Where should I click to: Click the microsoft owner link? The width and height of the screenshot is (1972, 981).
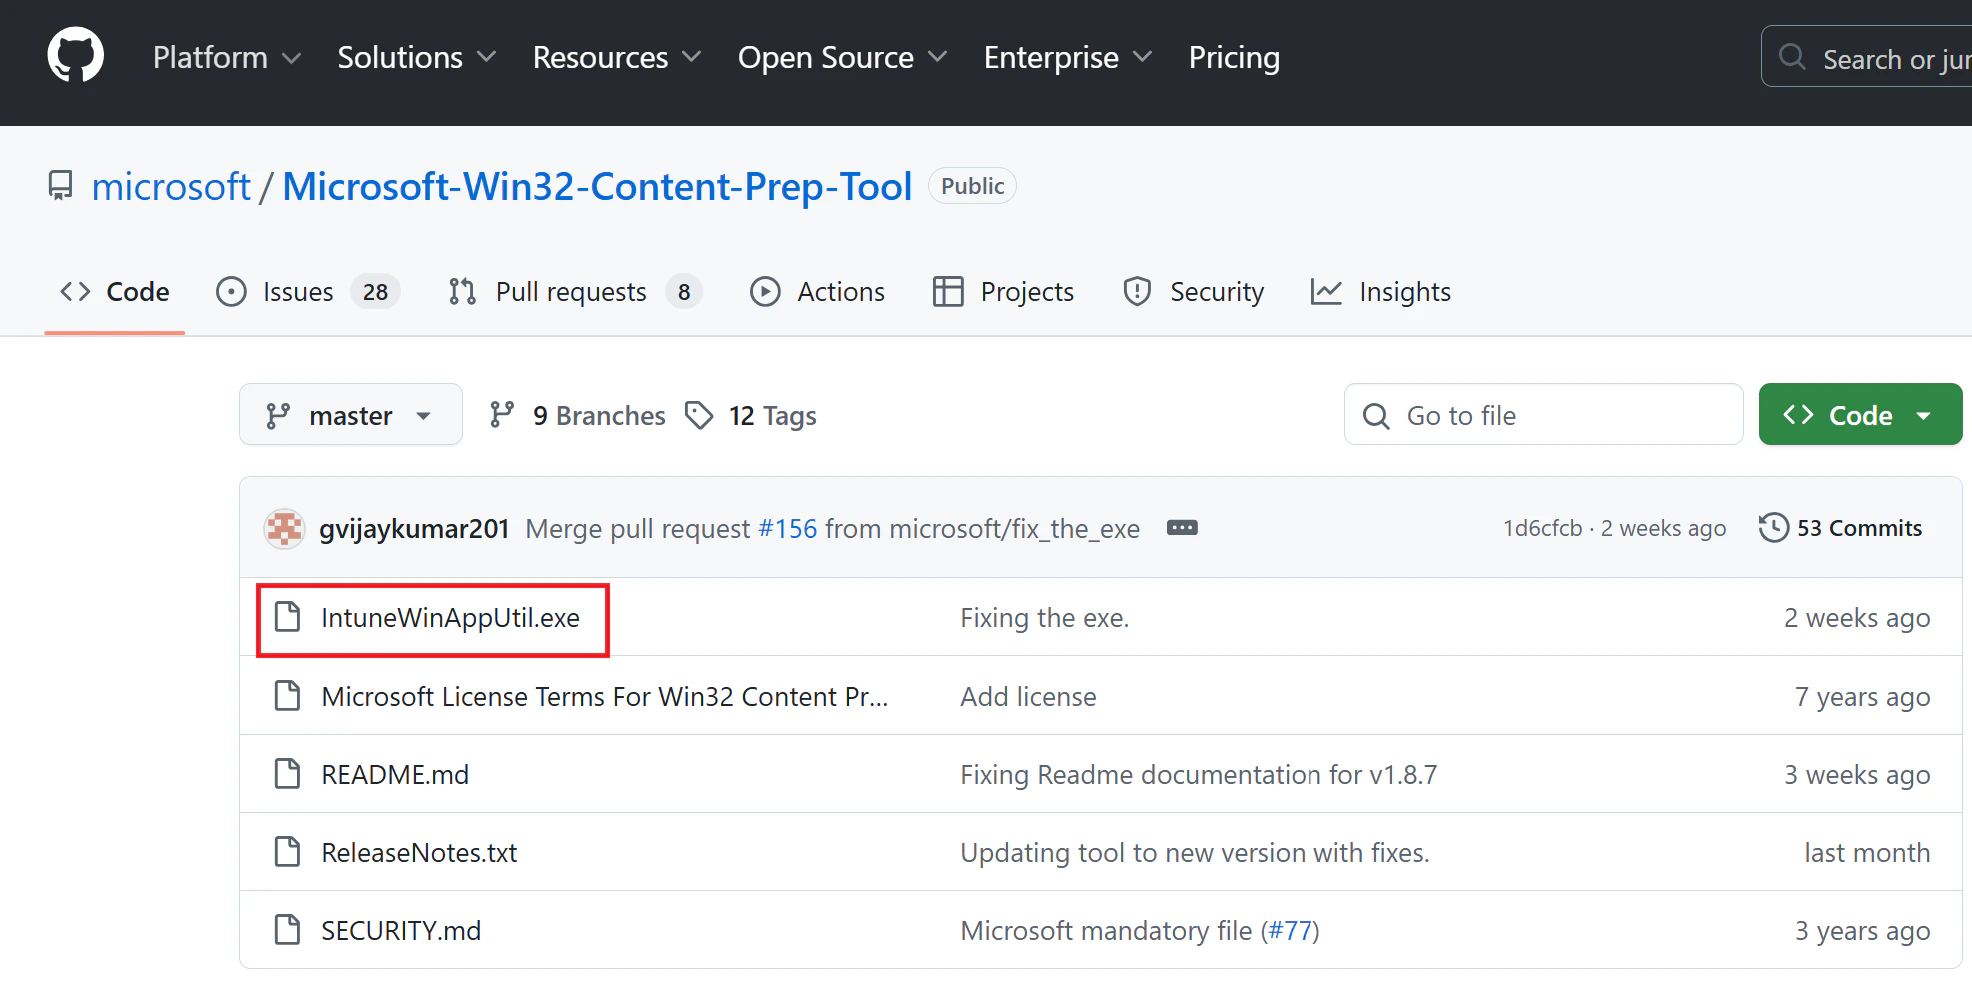pyautogui.click(x=171, y=186)
